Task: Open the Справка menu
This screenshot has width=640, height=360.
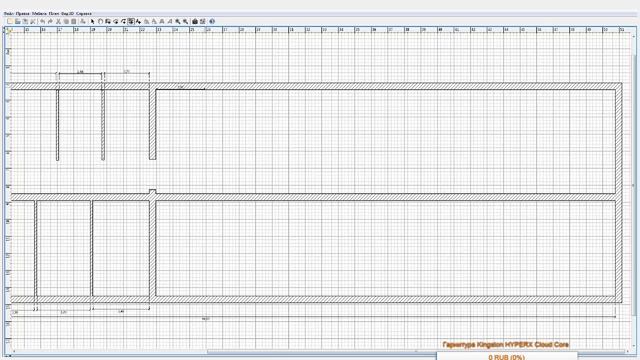Action: 84,13
